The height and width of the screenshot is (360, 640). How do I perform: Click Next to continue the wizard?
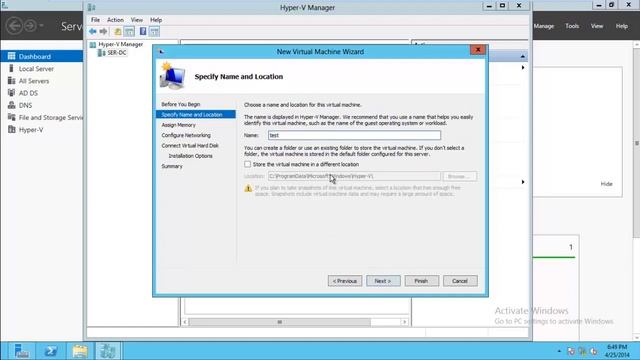pos(383,281)
